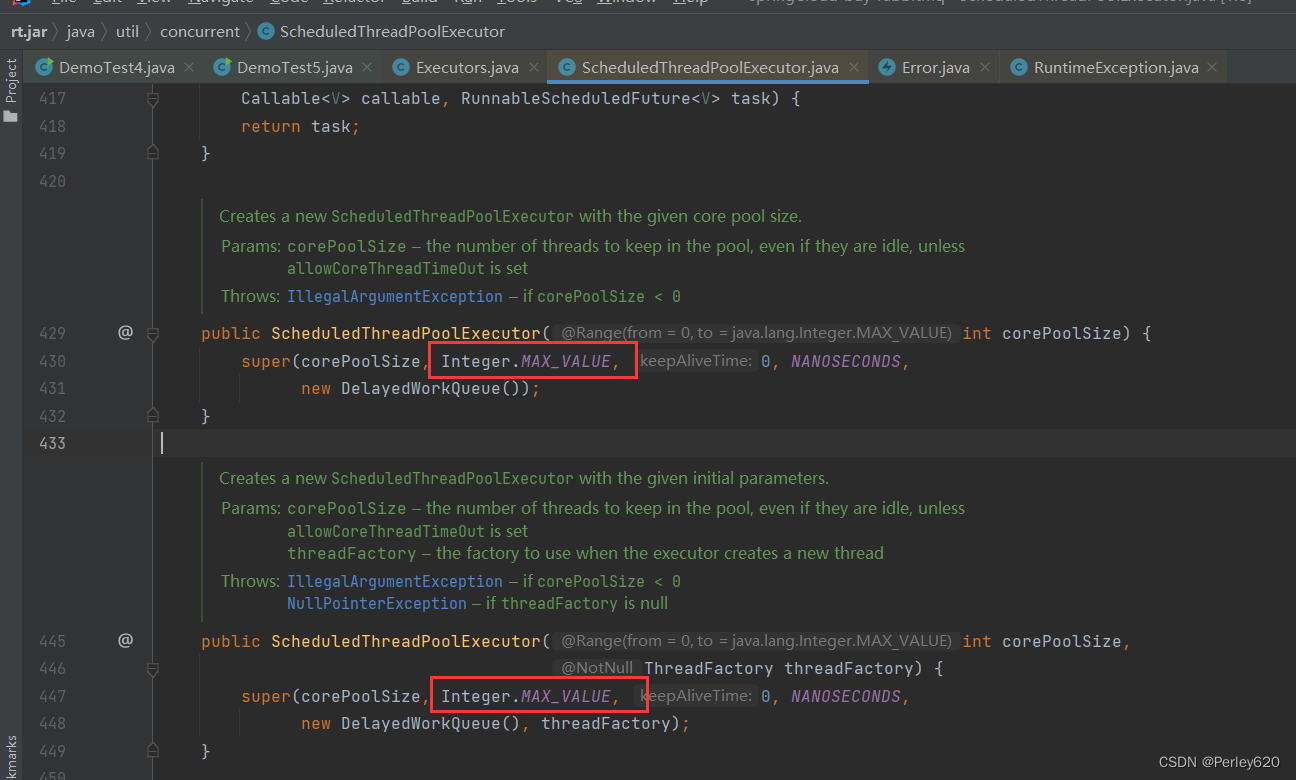The width and height of the screenshot is (1296, 780).
Task: Click threadFactory param name in second doc
Action: [352, 553]
